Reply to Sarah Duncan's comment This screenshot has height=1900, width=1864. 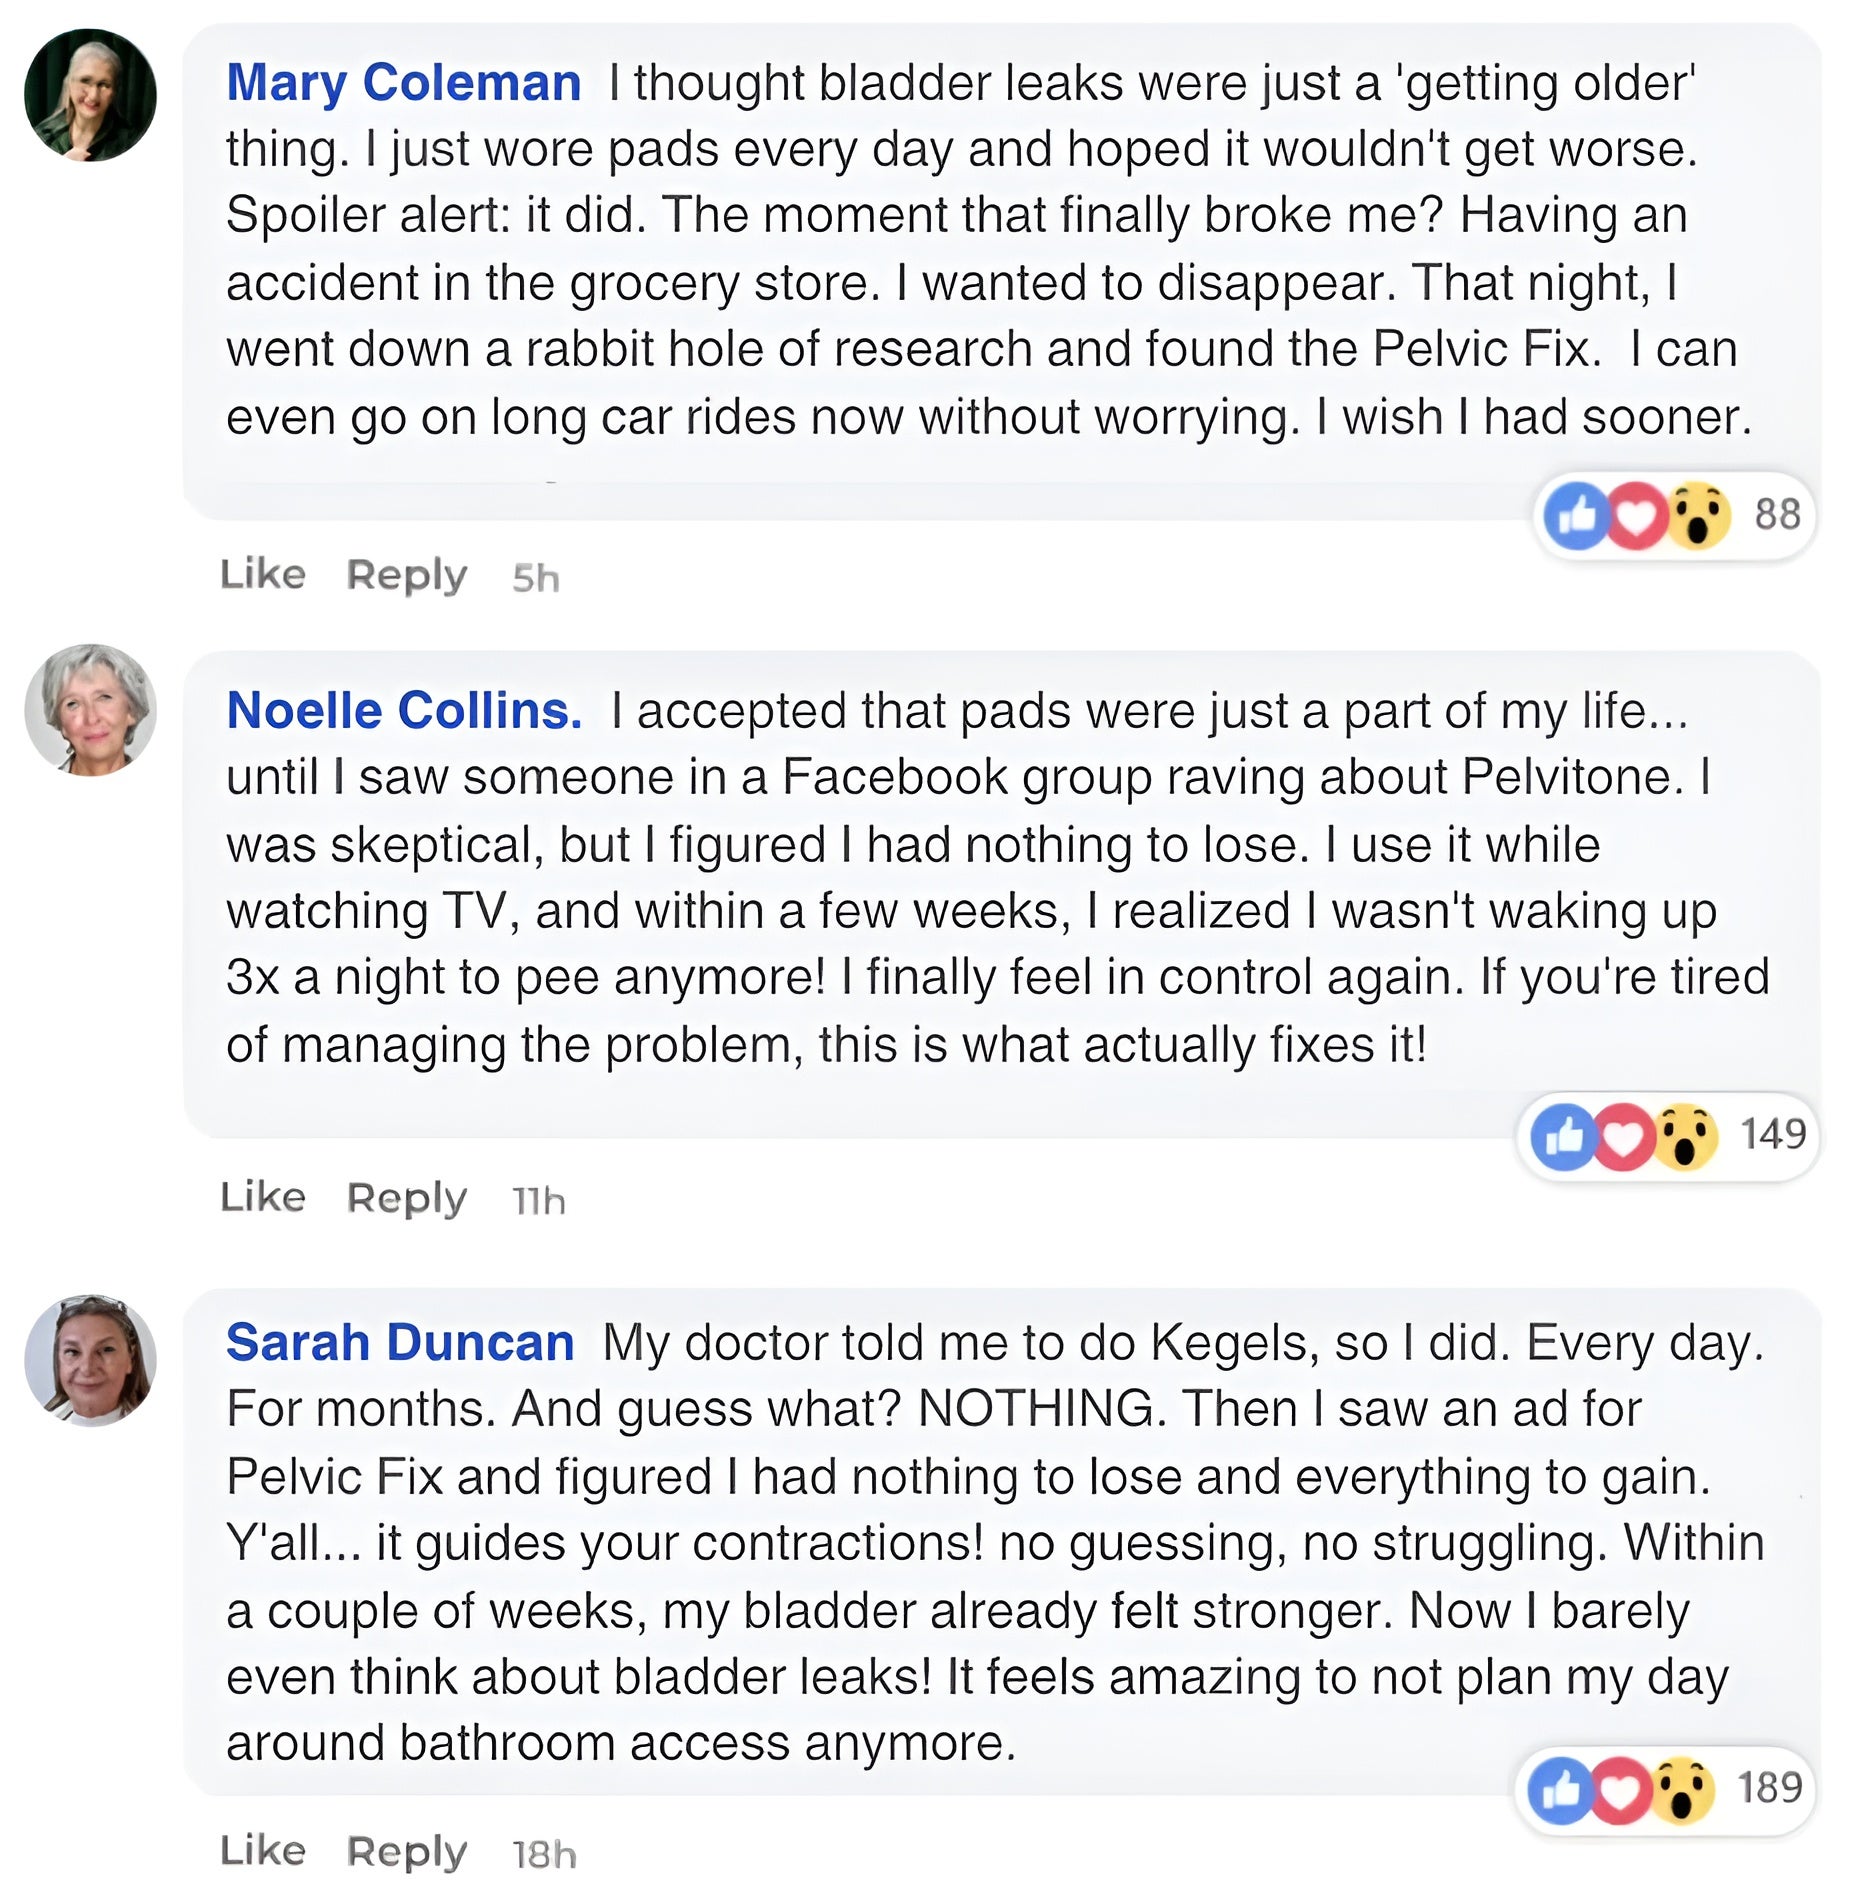click(x=406, y=1852)
